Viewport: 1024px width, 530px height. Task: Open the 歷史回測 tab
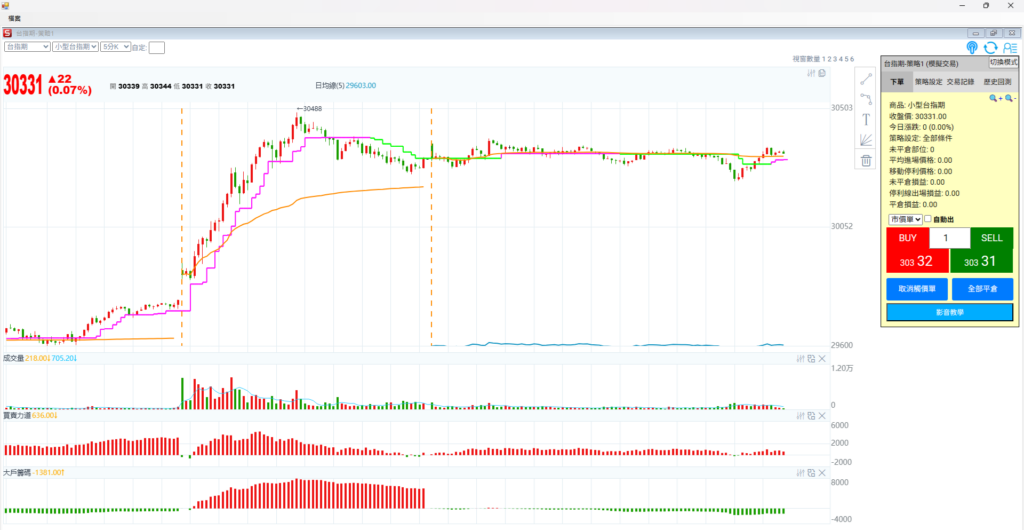[997, 81]
